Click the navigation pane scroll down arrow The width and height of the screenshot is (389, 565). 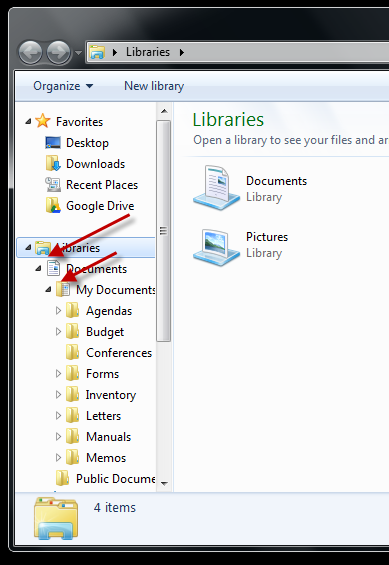click(164, 484)
